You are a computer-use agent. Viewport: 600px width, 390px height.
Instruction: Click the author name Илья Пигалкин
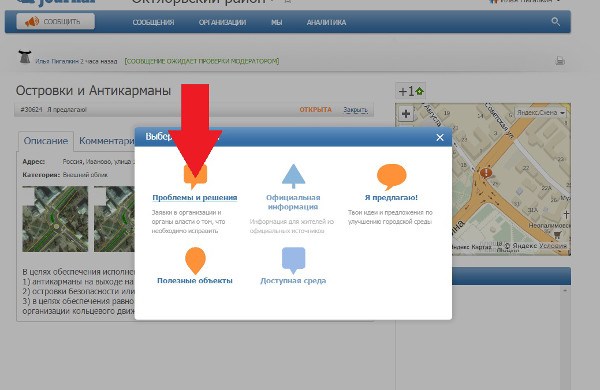click(57, 61)
